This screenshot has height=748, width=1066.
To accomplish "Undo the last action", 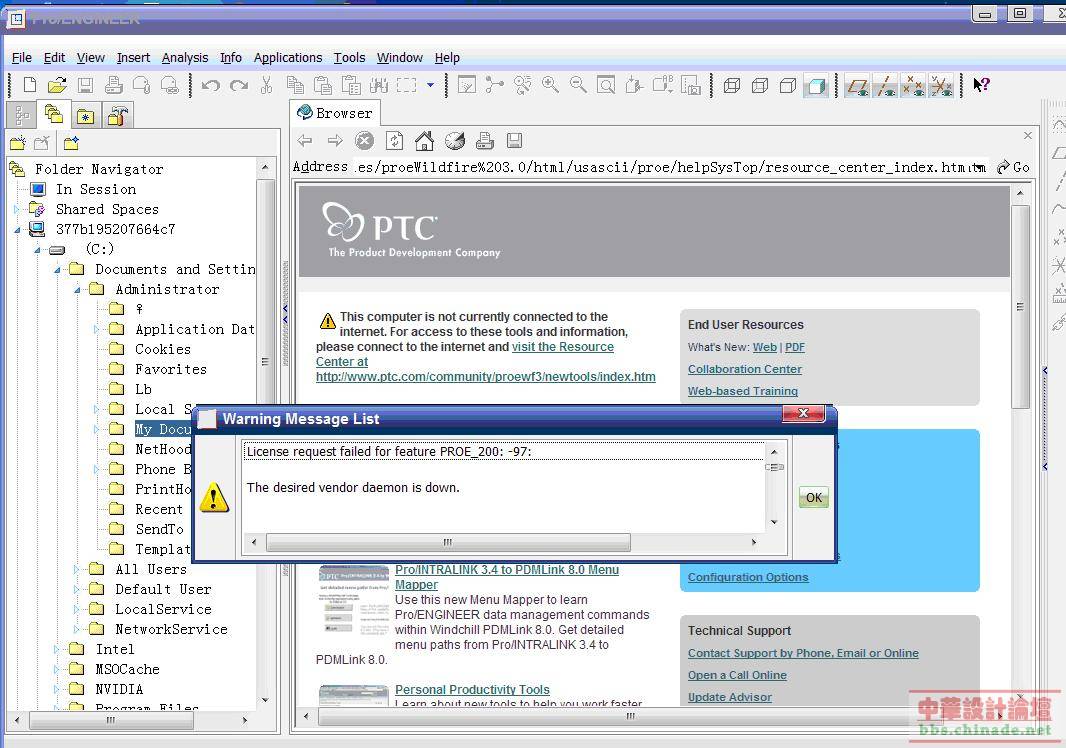I will coord(211,85).
